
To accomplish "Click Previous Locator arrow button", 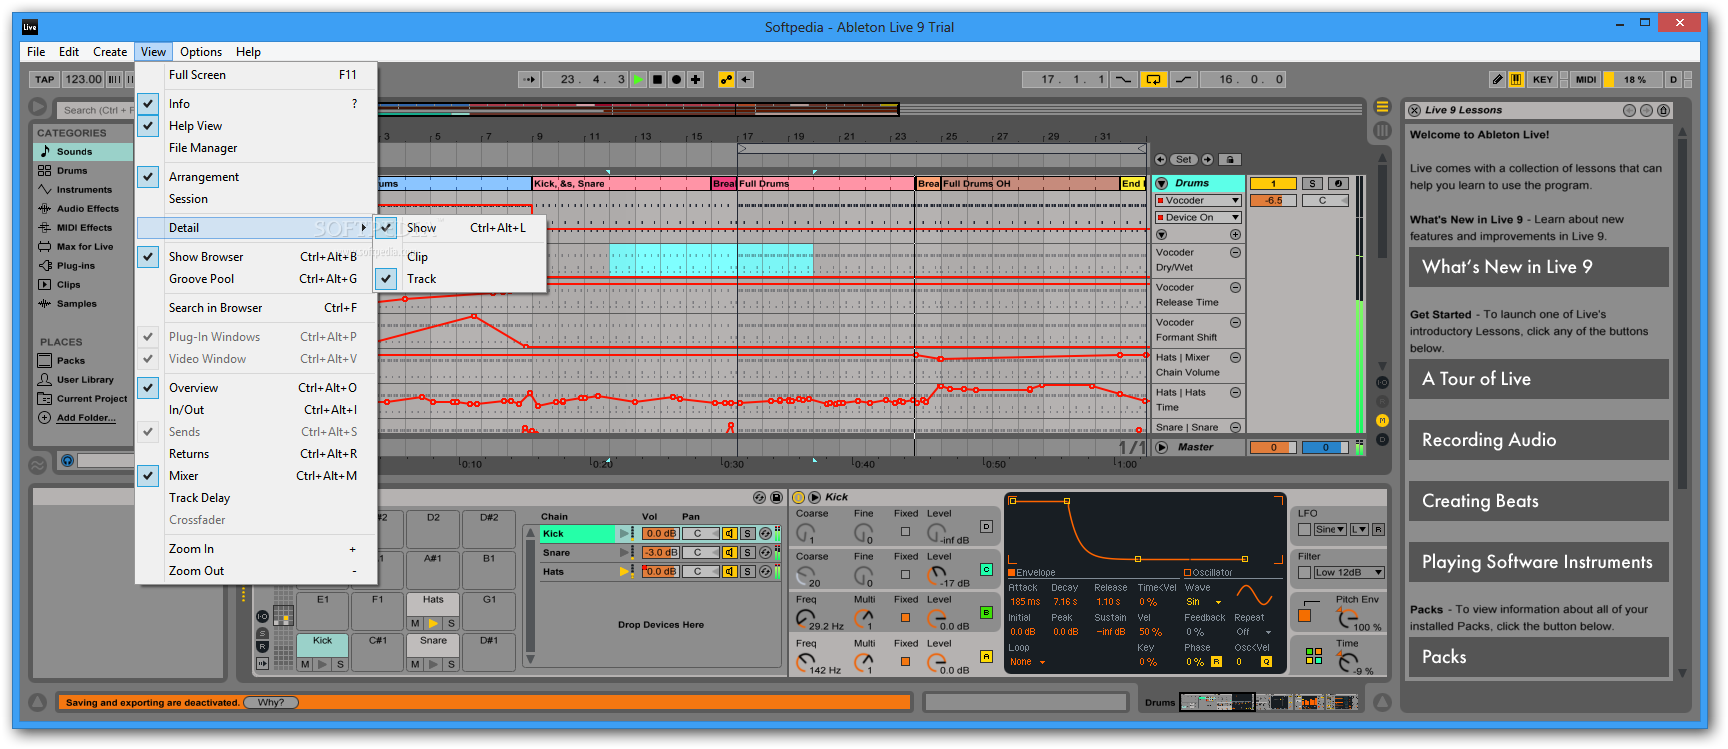I will click(1161, 159).
